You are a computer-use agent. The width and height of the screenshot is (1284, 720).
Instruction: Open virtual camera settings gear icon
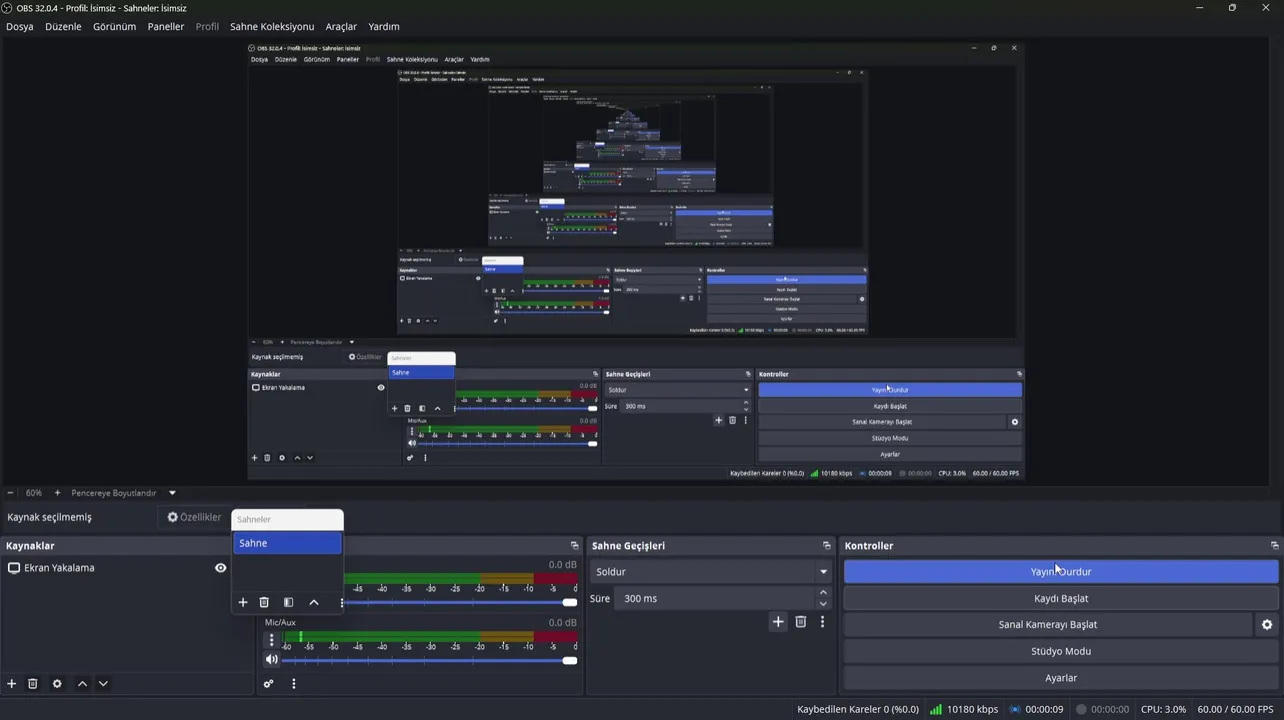click(1267, 625)
